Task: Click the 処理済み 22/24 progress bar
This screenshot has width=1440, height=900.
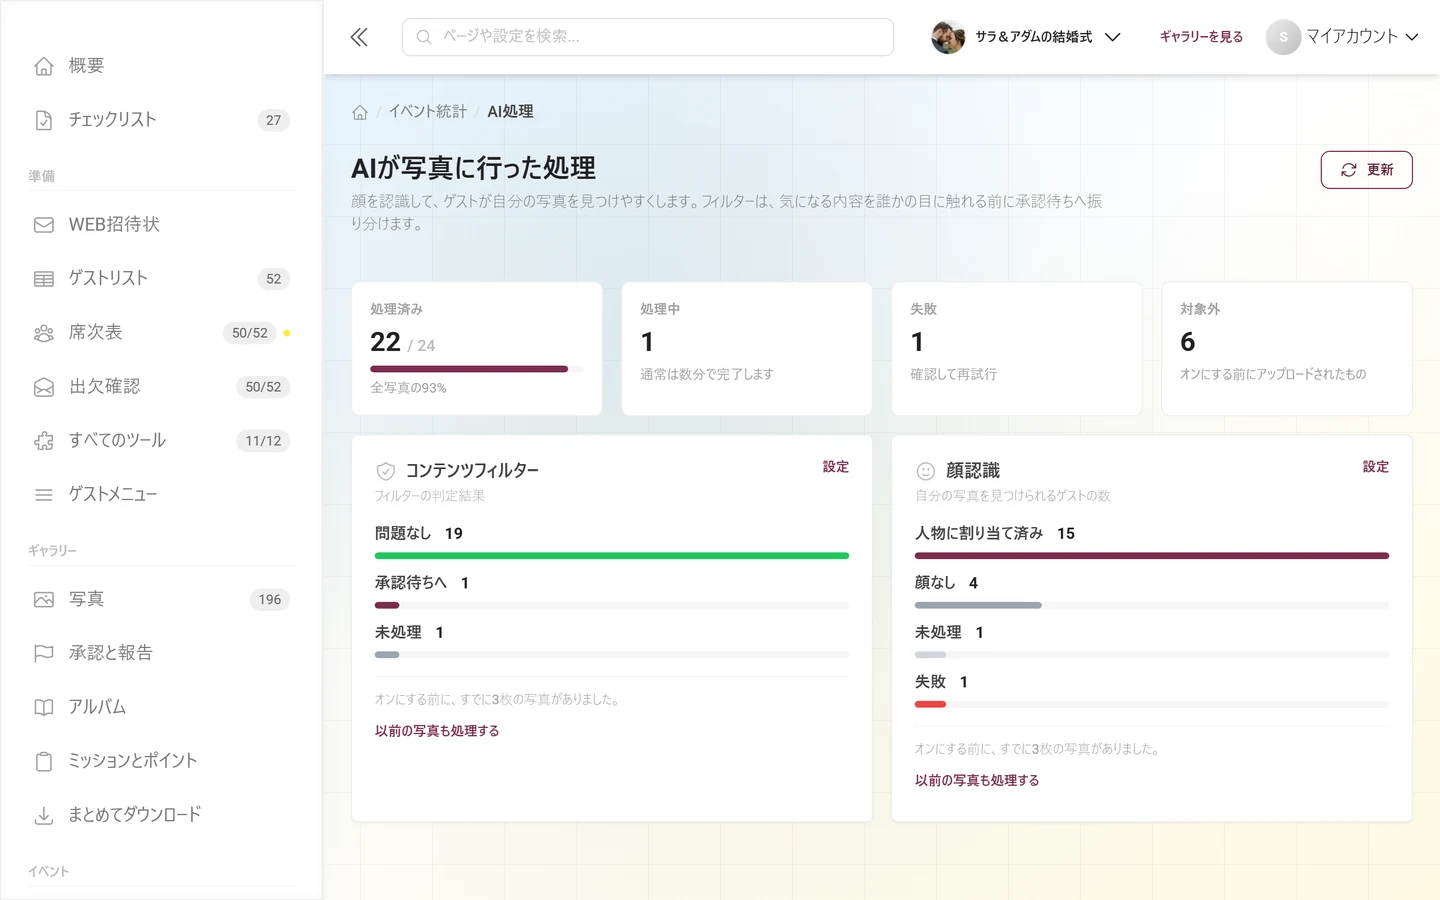Action: 477,369
